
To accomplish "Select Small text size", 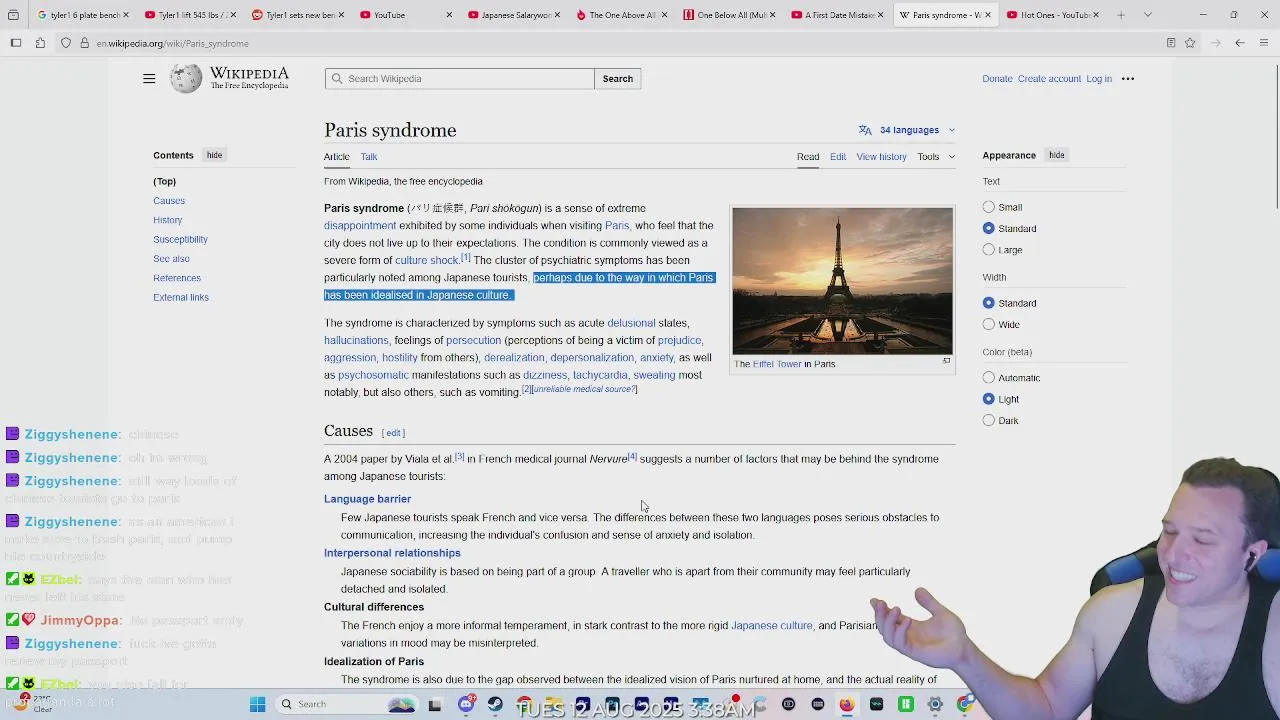I will click(989, 207).
